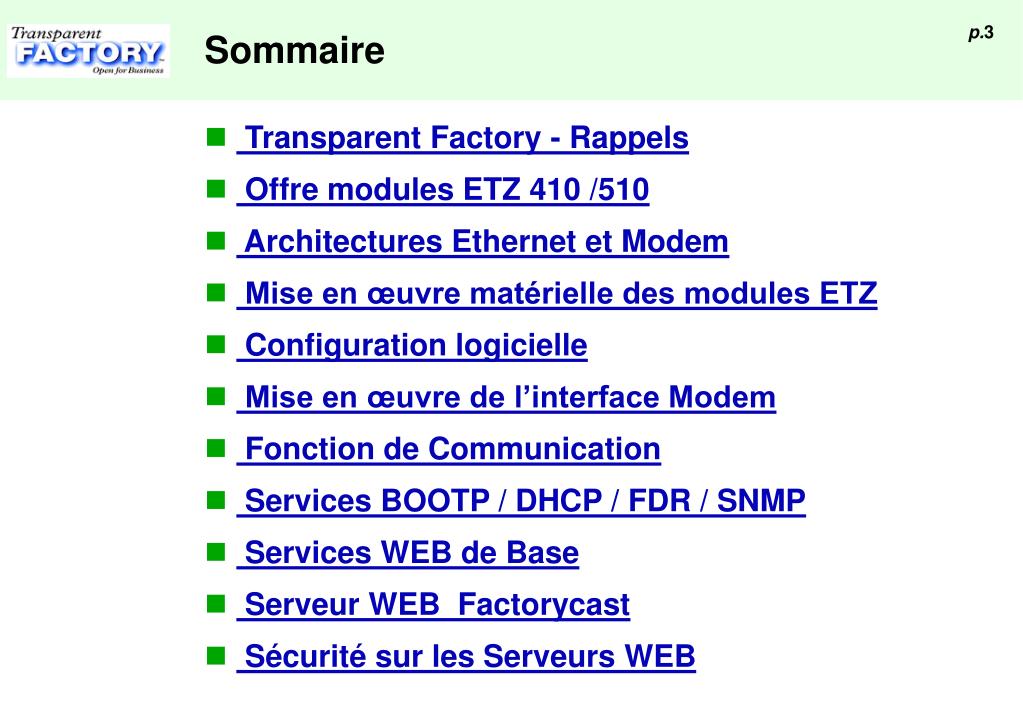This screenshot has height=714, width=1023.
Task: Click the green bullet beside Configuration logicielle
Action: (x=216, y=344)
